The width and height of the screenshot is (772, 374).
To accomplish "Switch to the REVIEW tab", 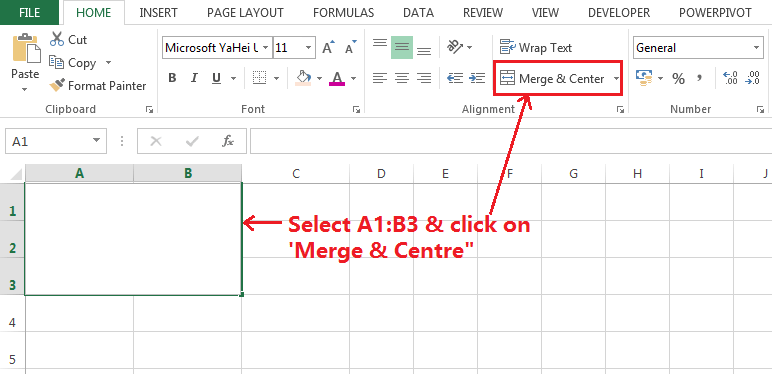I will tap(483, 12).
